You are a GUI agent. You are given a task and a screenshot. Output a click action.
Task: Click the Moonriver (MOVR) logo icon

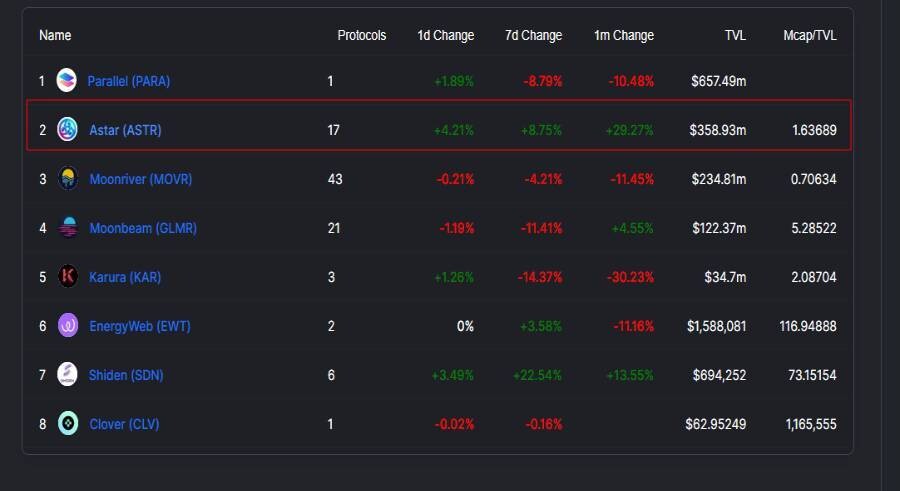tap(68, 179)
